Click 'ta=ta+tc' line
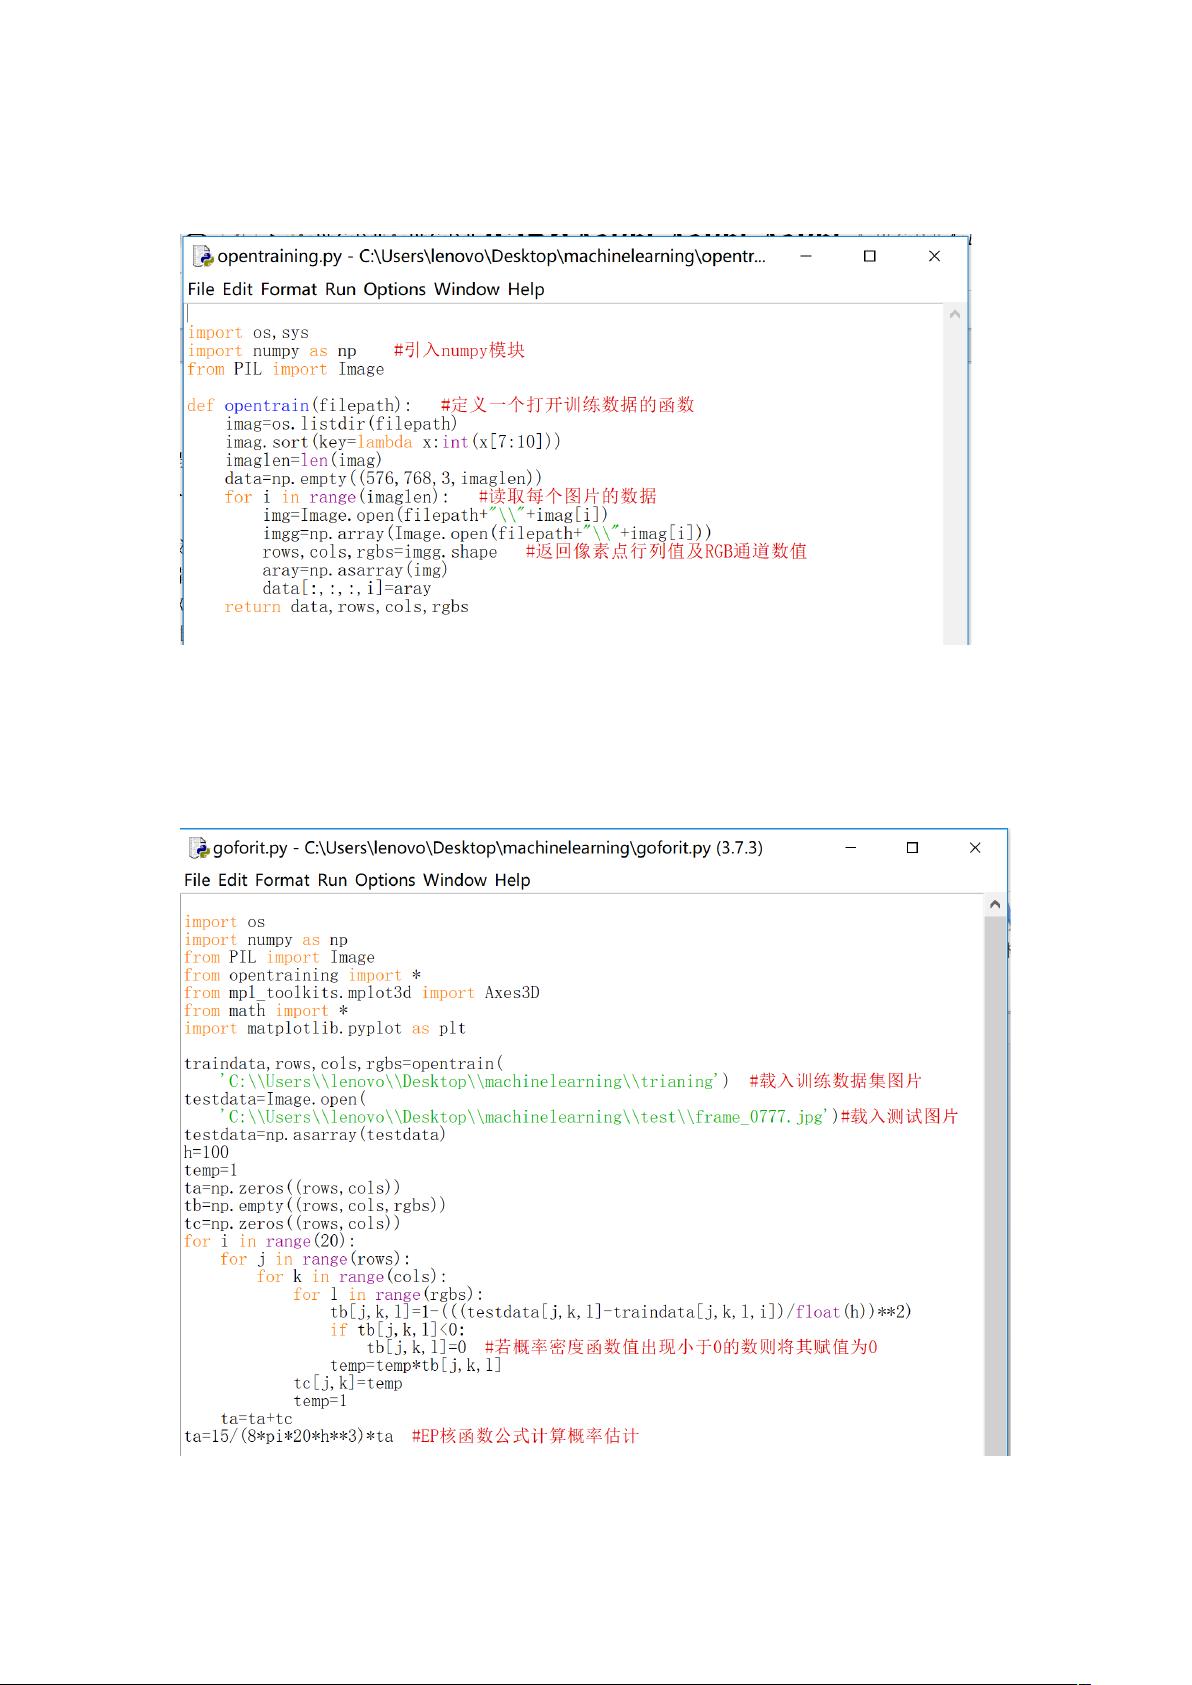 [257, 1418]
